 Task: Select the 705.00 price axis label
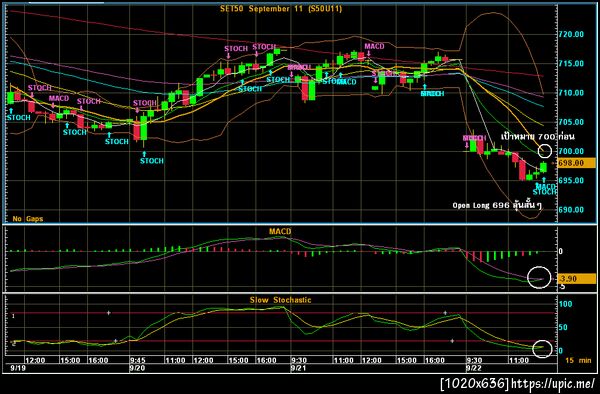(571, 122)
